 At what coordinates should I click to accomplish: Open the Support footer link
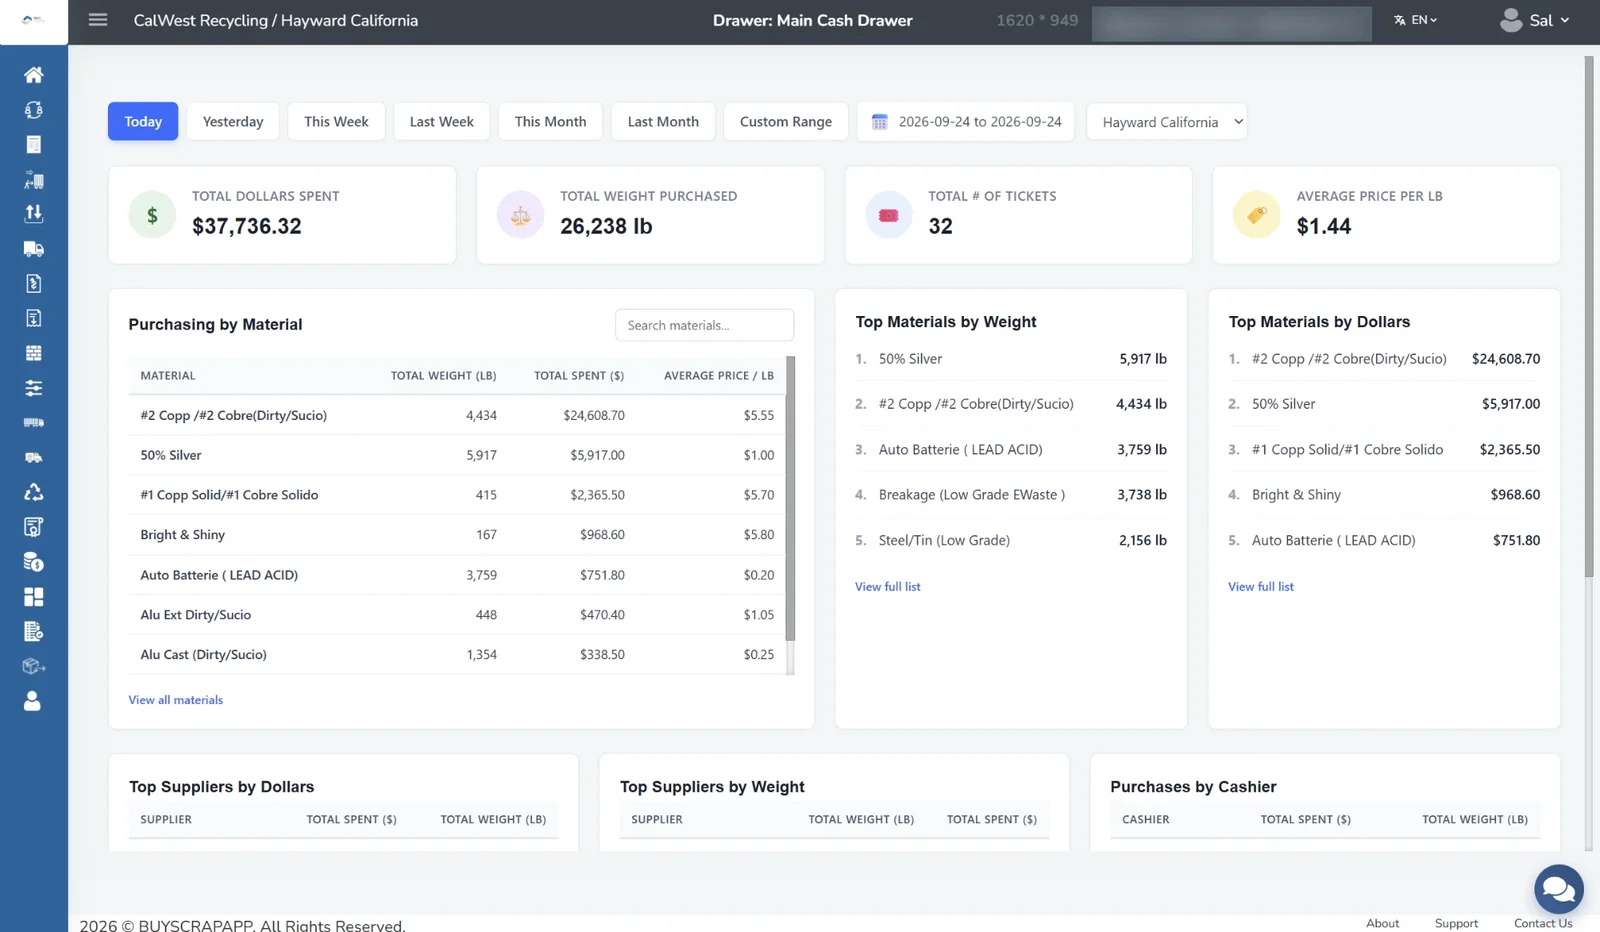coord(1456,923)
